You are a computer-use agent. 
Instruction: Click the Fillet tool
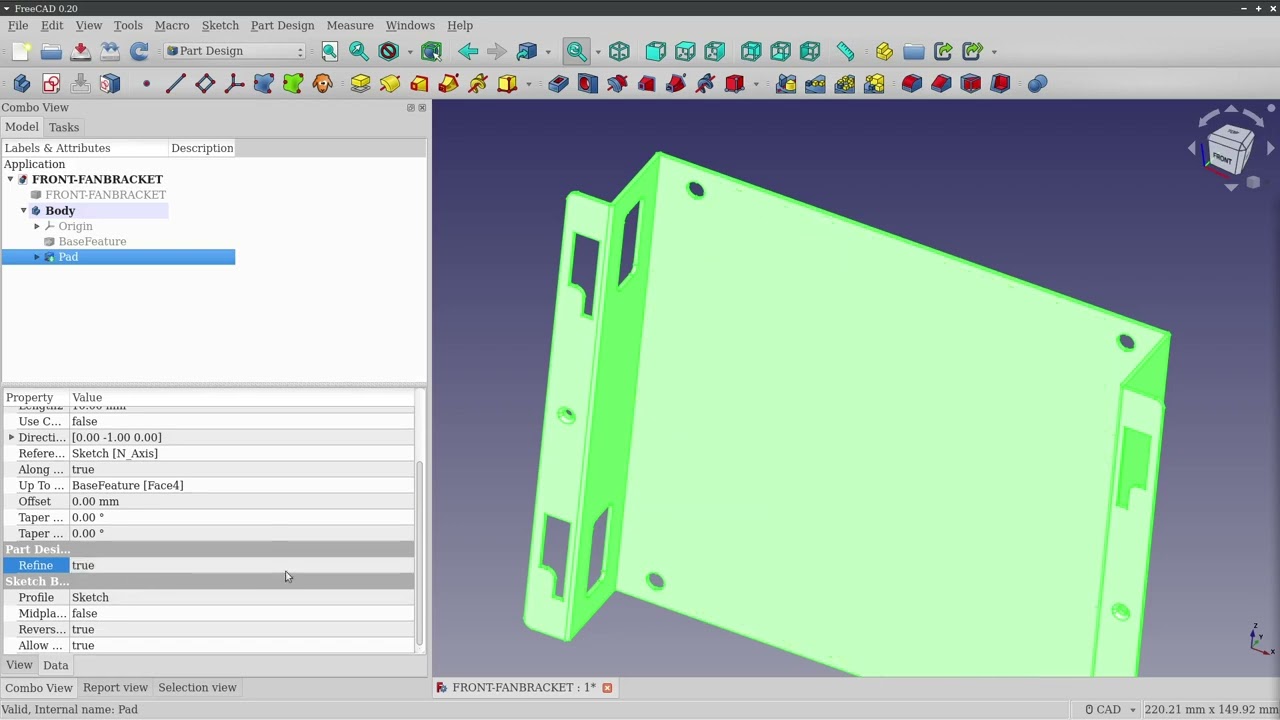click(x=912, y=84)
